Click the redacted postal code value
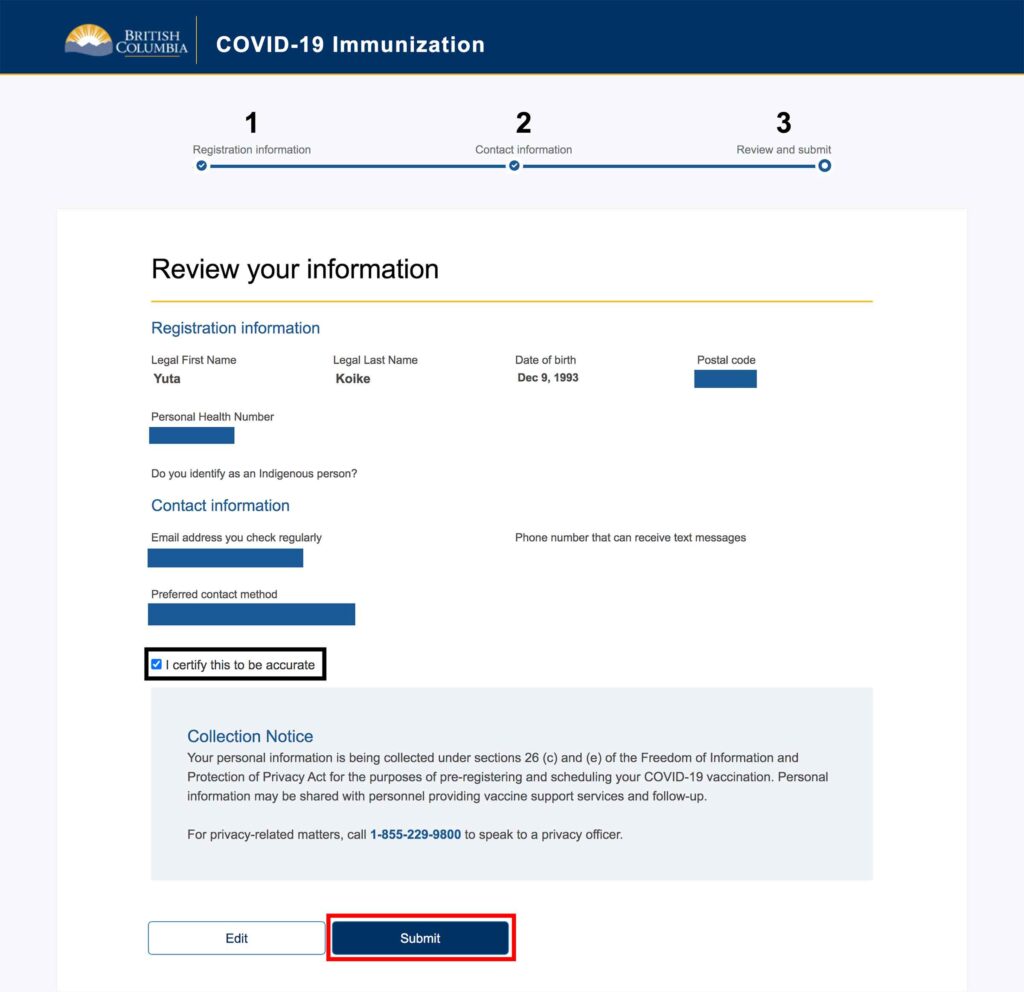The width and height of the screenshot is (1024, 992). coord(725,379)
